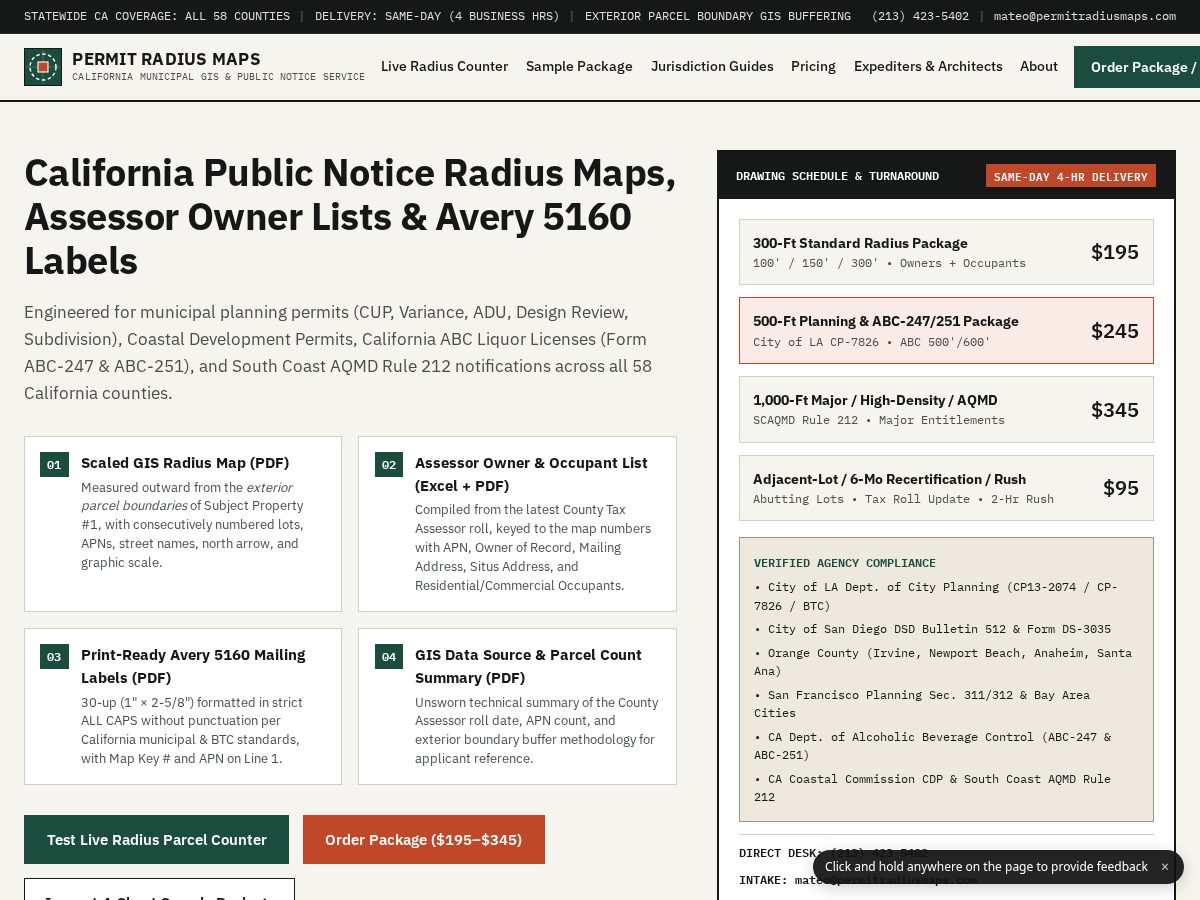Click the DRAWING SCHEDULE & TURNAROUND heading
The width and height of the screenshot is (1200, 900).
pyautogui.click(x=837, y=176)
